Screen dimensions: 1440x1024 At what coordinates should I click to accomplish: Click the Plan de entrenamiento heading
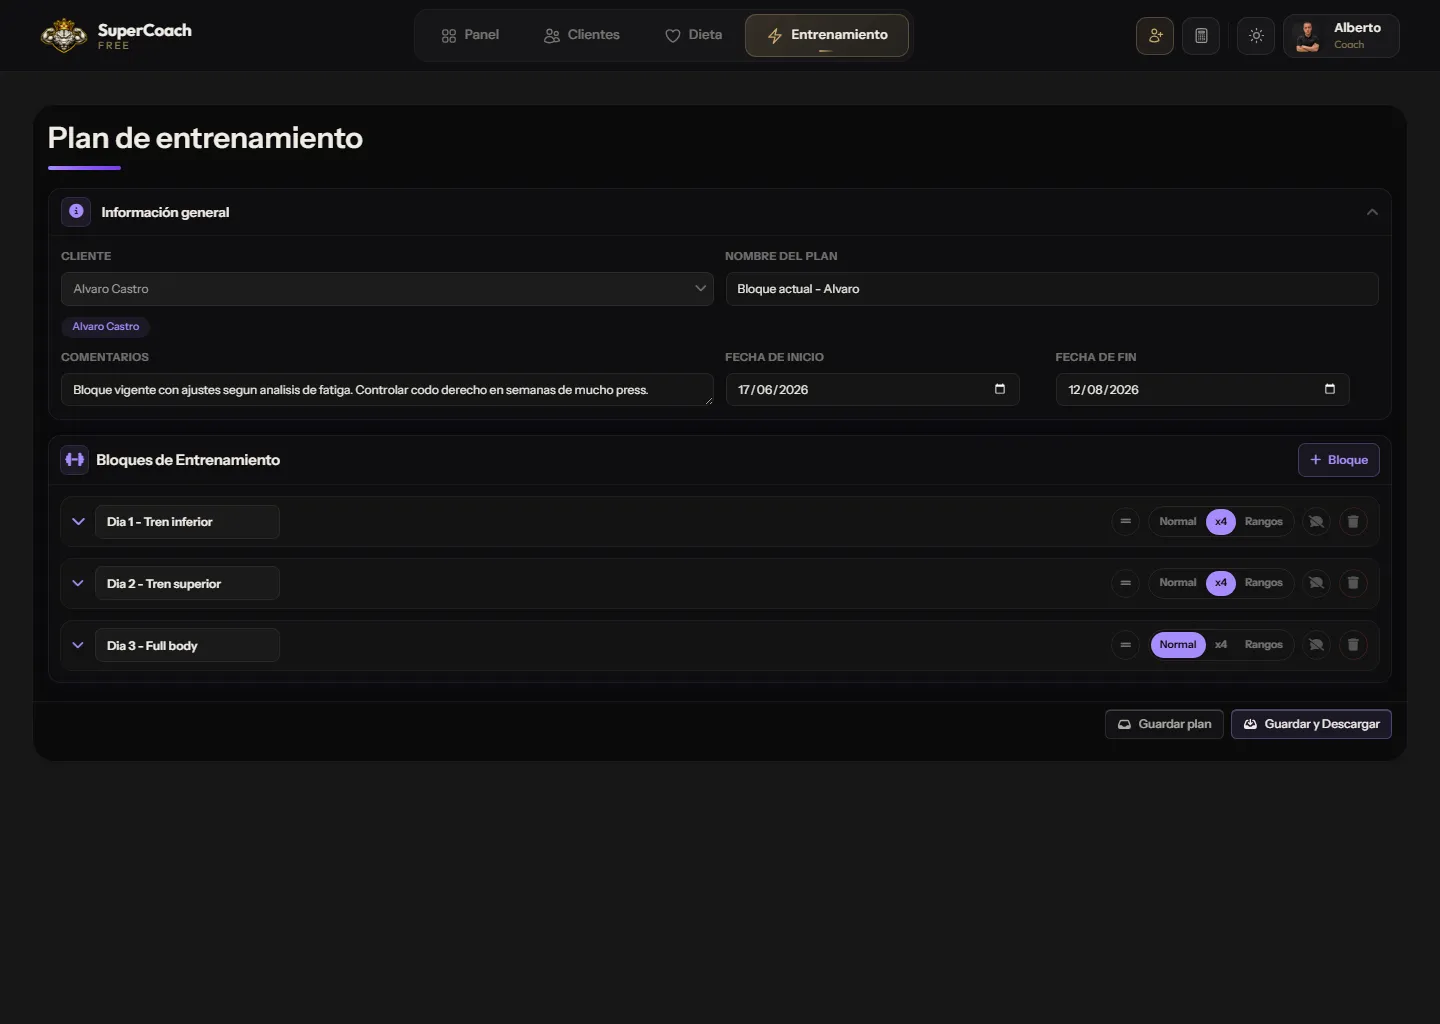pyautogui.click(x=205, y=138)
